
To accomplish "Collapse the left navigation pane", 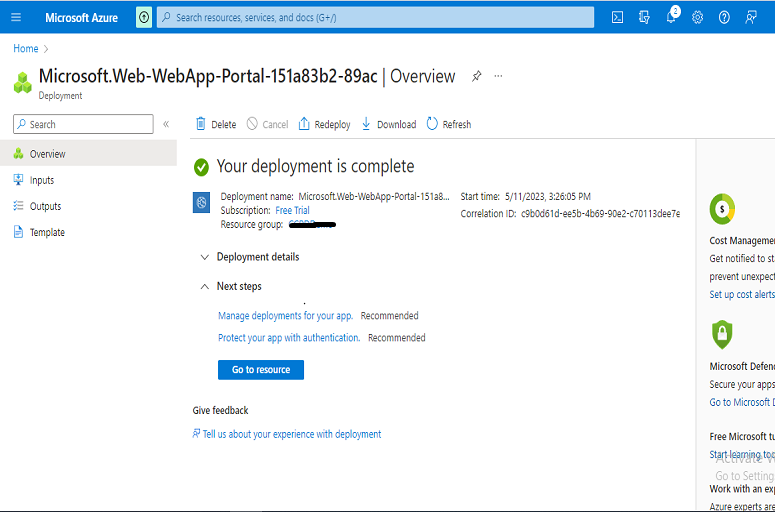I will pyautogui.click(x=166, y=124).
